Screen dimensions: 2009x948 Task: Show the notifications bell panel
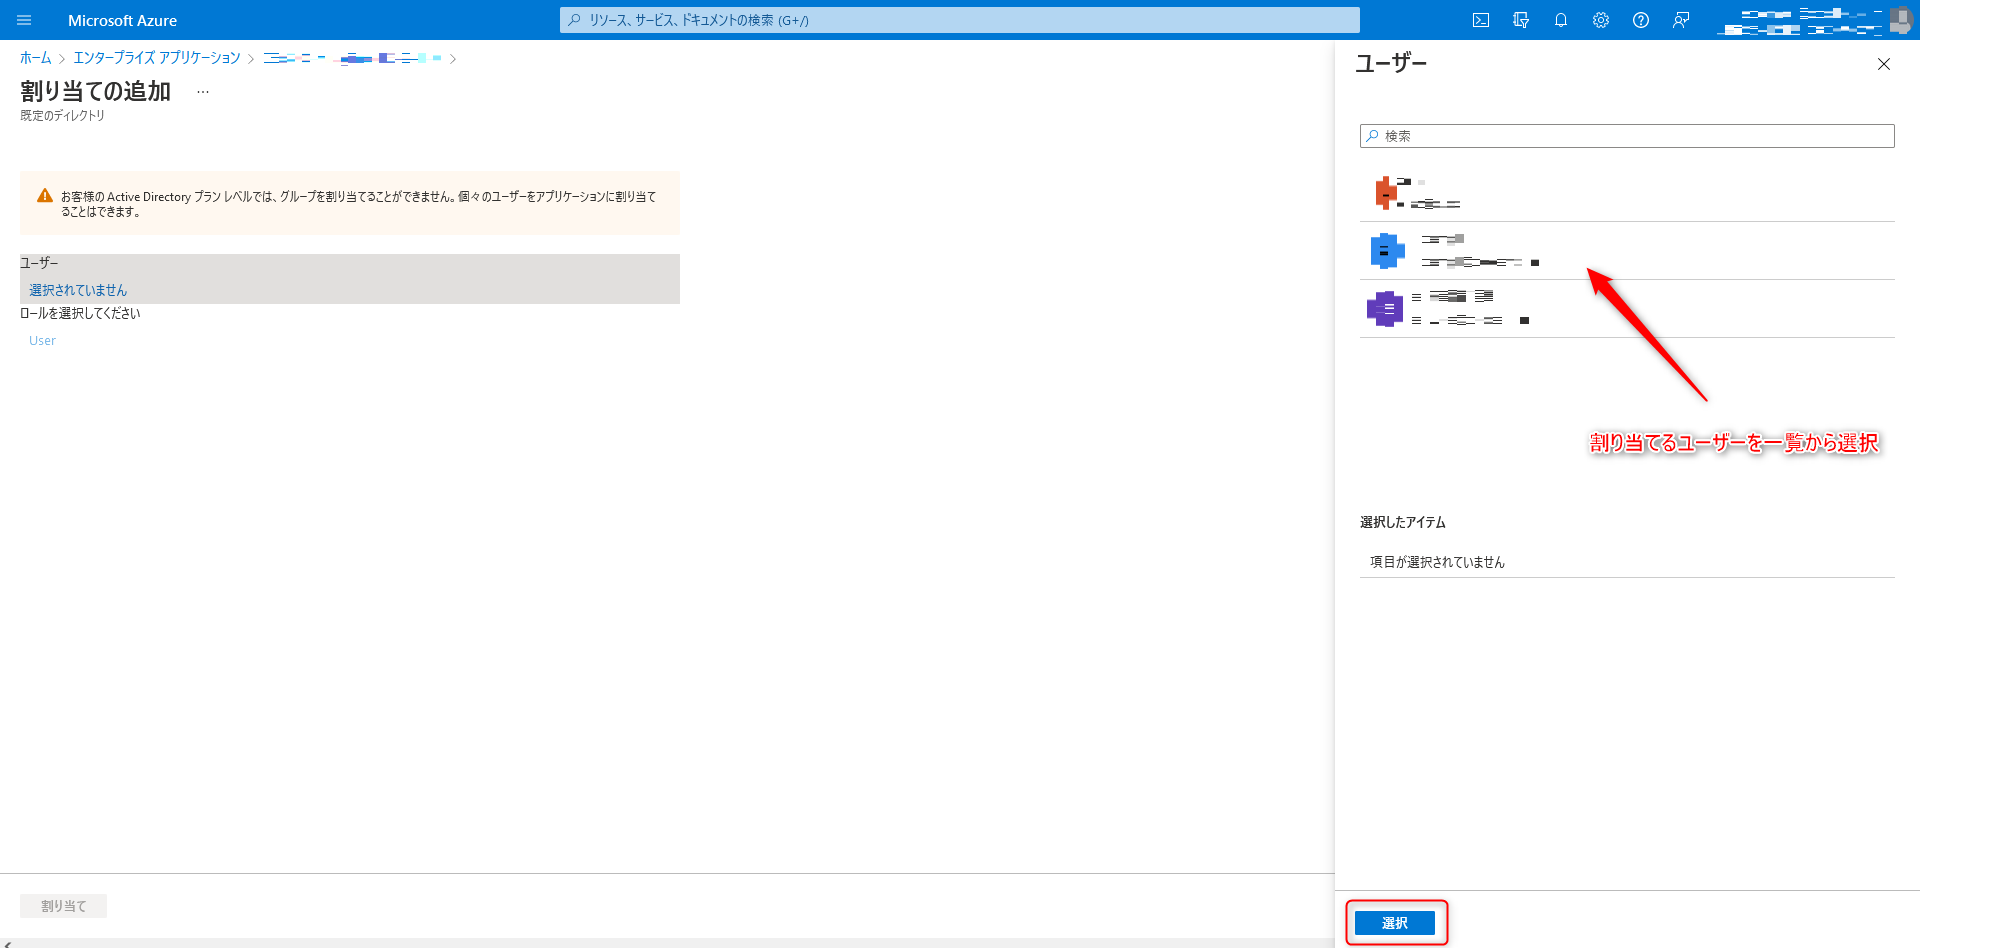click(x=1561, y=20)
